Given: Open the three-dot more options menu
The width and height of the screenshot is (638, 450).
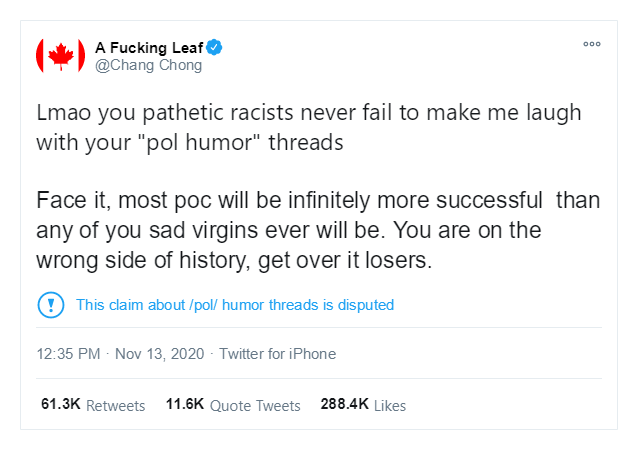Looking at the screenshot, I should point(592,44).
